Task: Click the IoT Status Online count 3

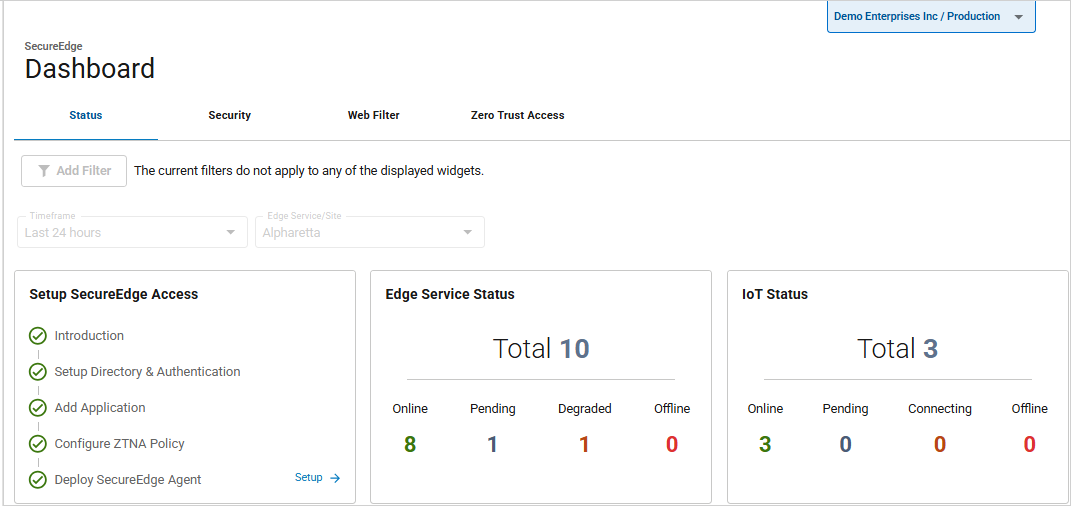Action: pos(765,445)
